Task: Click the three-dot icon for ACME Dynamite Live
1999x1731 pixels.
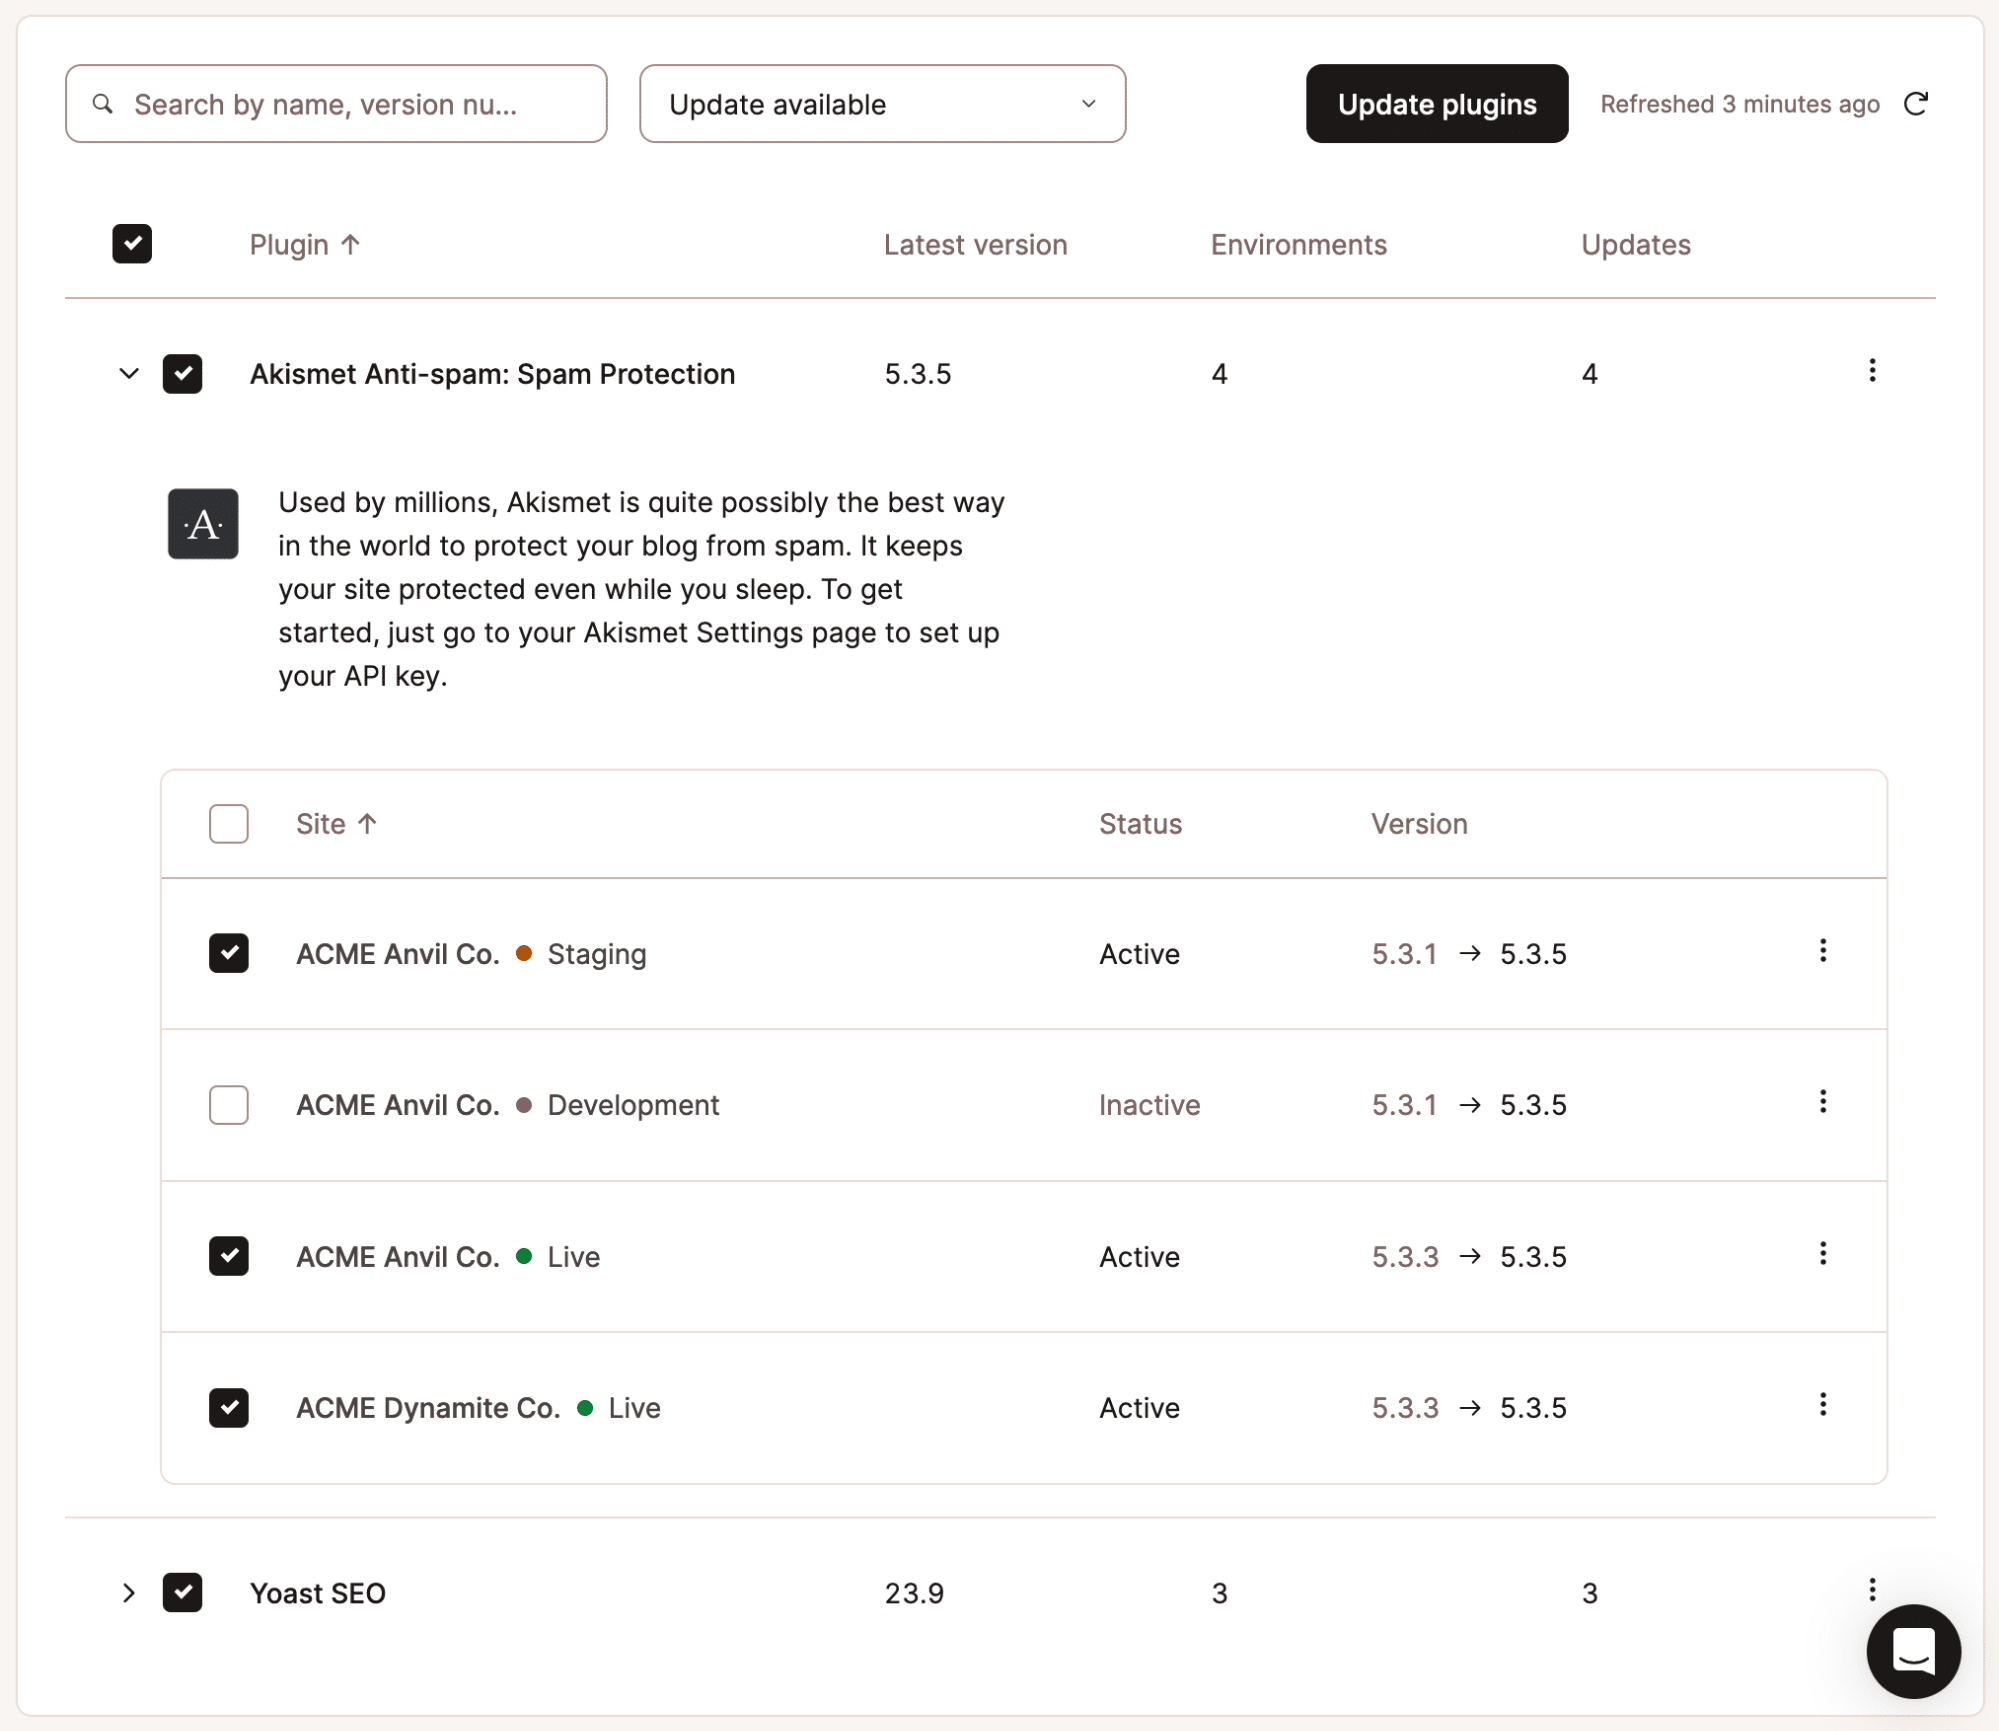Action: point(1824,1405)
